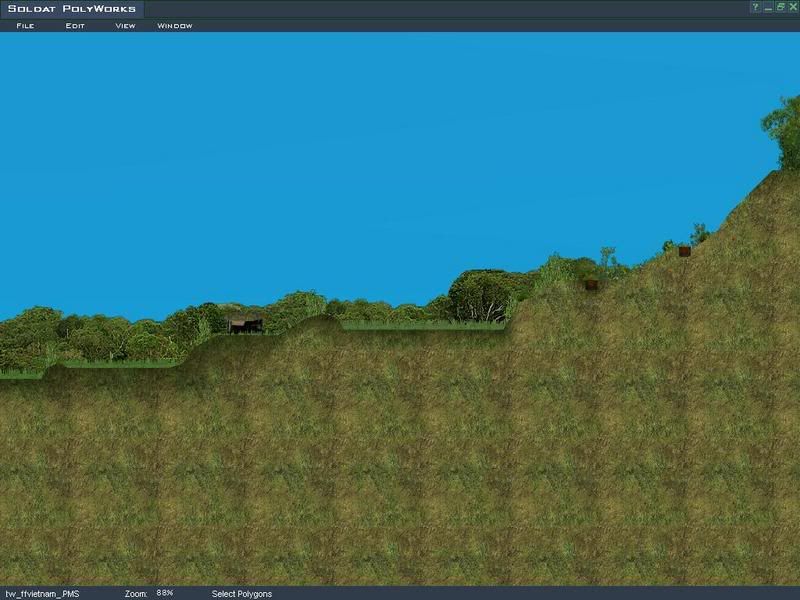Minimize the PolyWorks window
800x600 pixels.
(768, 7)
